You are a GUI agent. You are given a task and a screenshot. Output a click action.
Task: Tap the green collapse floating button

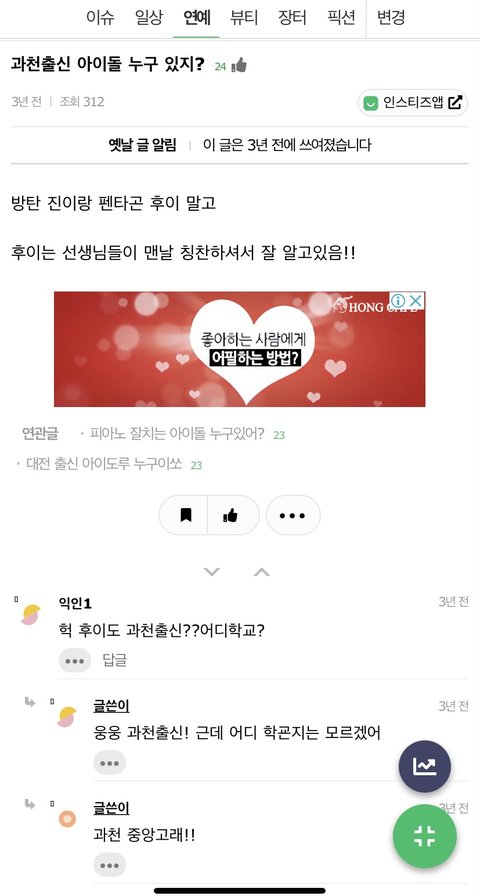tap(425, 836)
